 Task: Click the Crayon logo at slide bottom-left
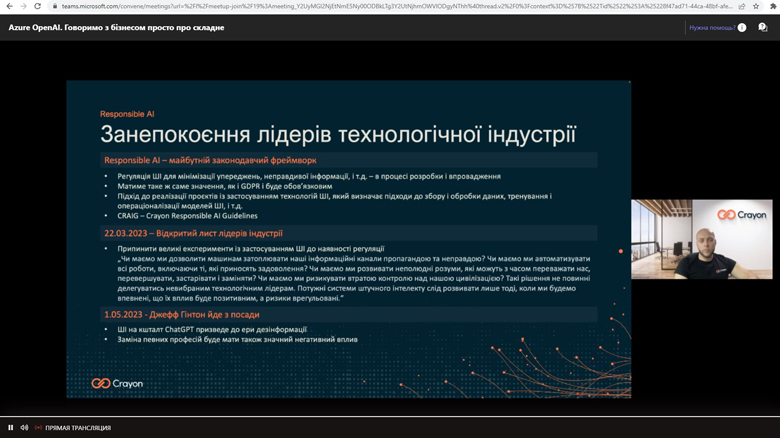coord(117,383)
